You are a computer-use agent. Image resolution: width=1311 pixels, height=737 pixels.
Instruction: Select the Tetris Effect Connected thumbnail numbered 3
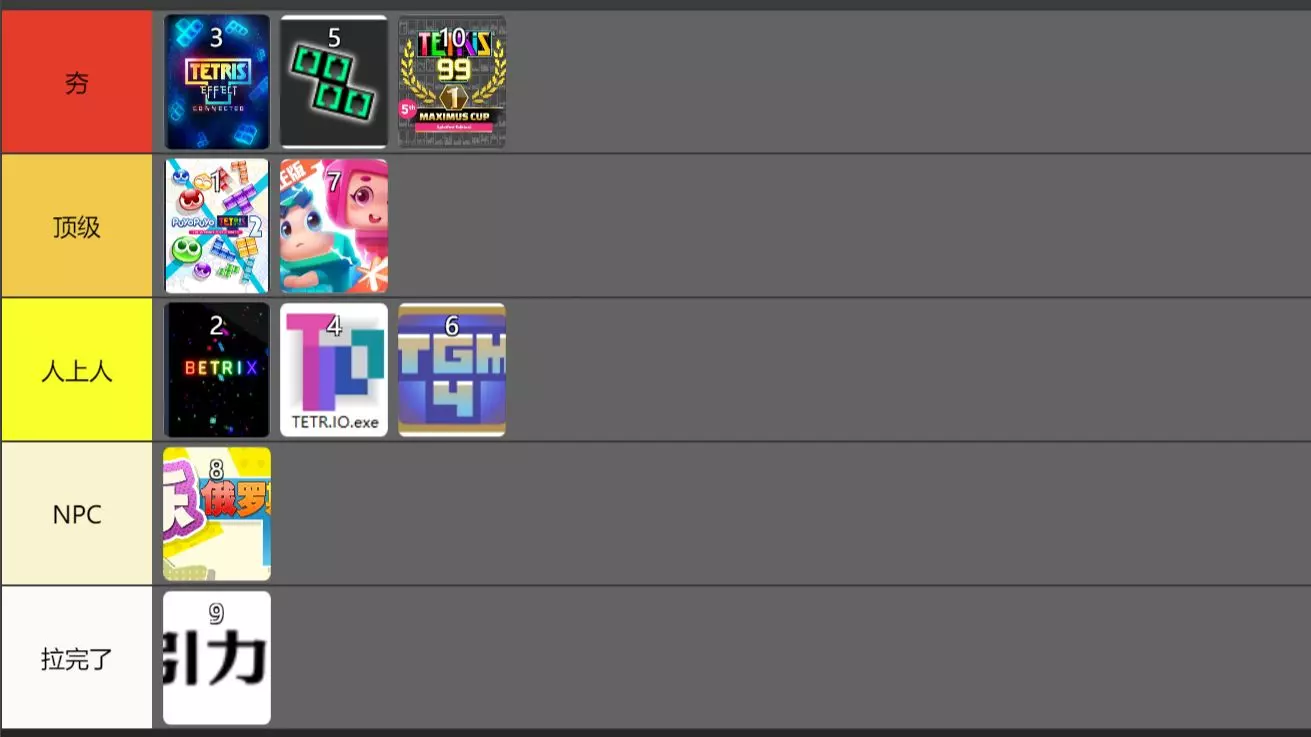pos(217,82)
